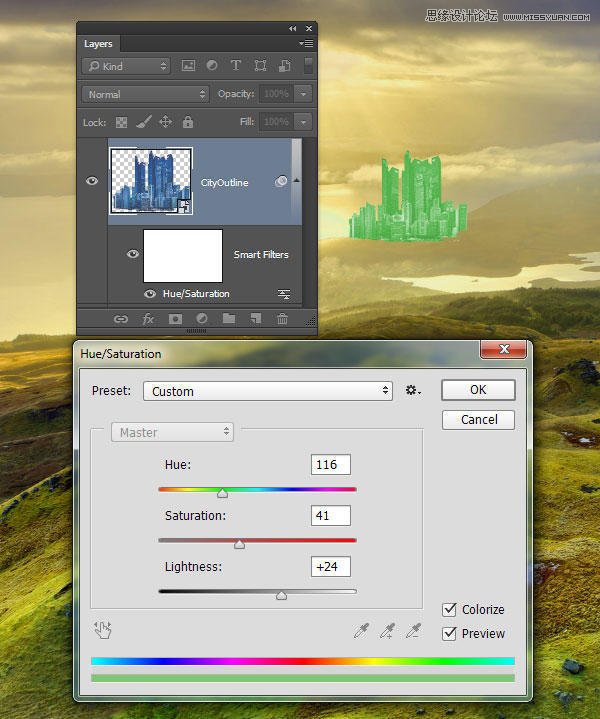Screen dimensions: 600x719
Task: Filter layers by smart object icon
Action: coord(284,66)
